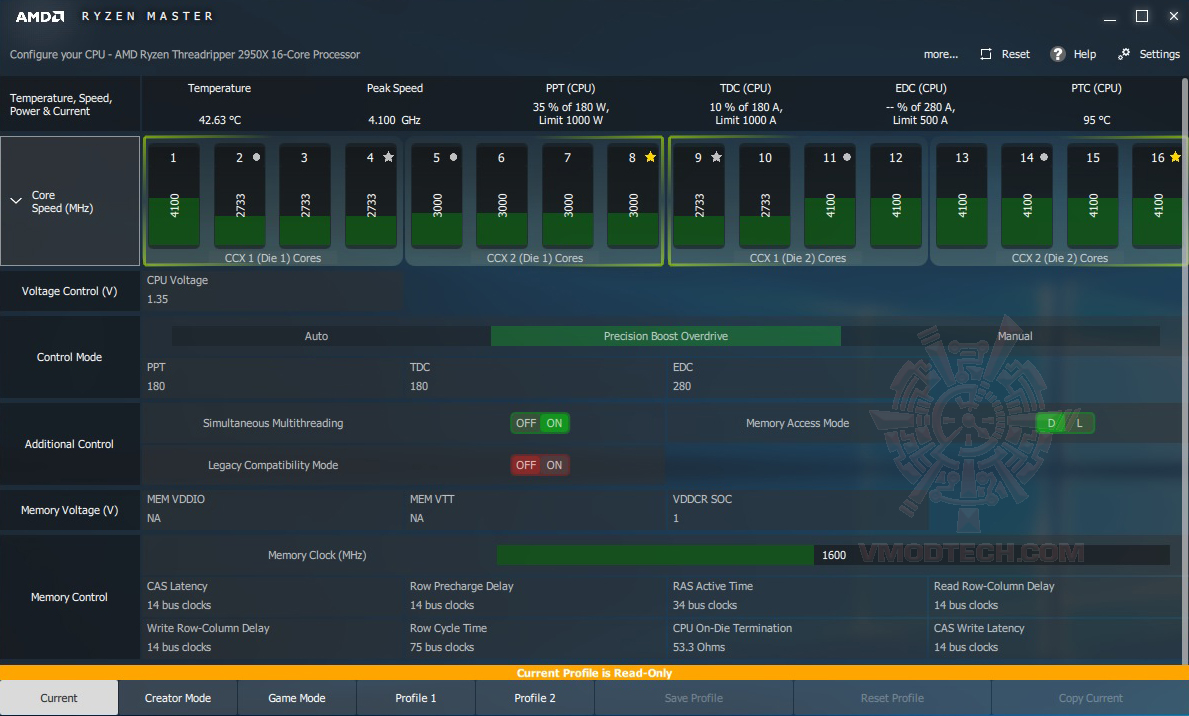Viewport: 1189px width, 716px height.
Task: Click the Help text link
Action: click(x=1084, y=54)
